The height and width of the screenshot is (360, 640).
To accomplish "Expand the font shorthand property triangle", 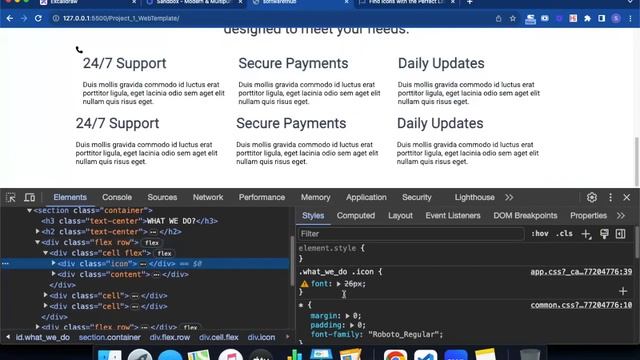I will tap(339, 284).
